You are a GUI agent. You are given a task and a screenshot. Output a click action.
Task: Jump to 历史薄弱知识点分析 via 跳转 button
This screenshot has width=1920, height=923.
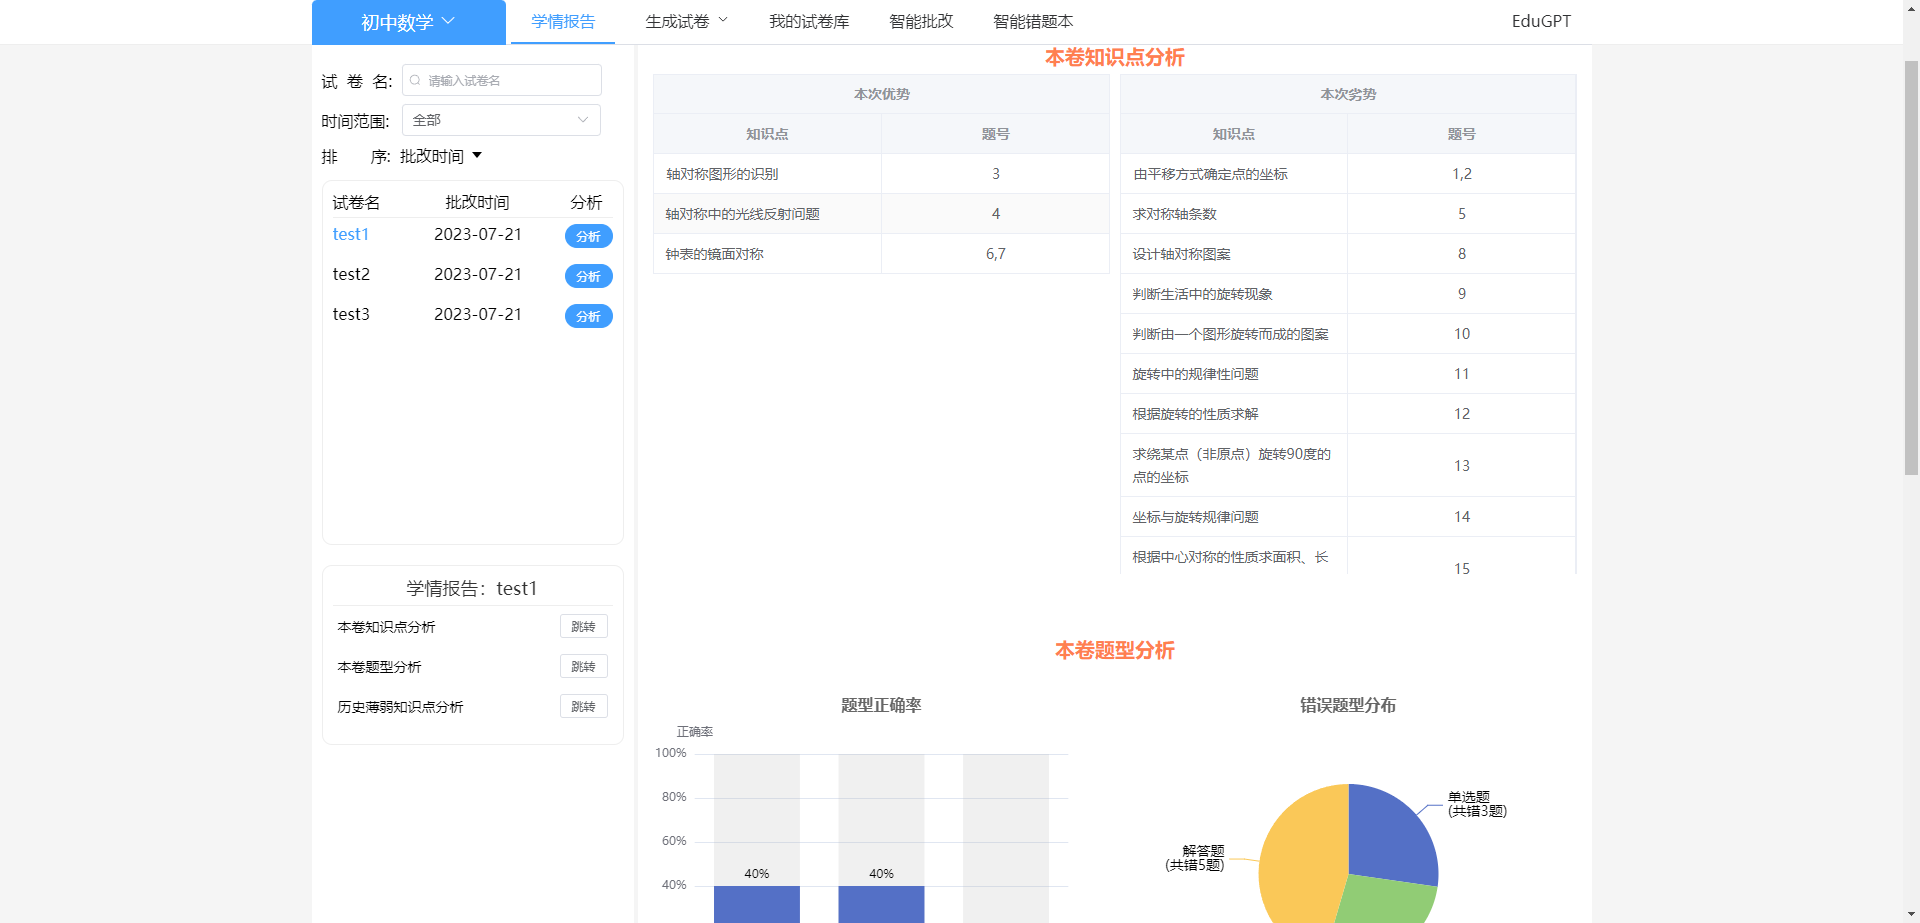pos(583,707)
